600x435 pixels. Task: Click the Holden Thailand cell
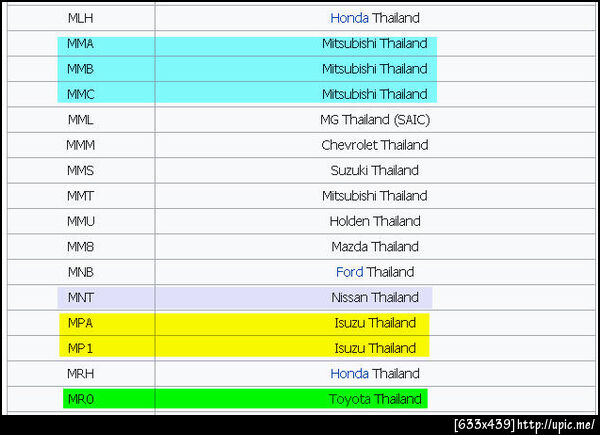375,221
